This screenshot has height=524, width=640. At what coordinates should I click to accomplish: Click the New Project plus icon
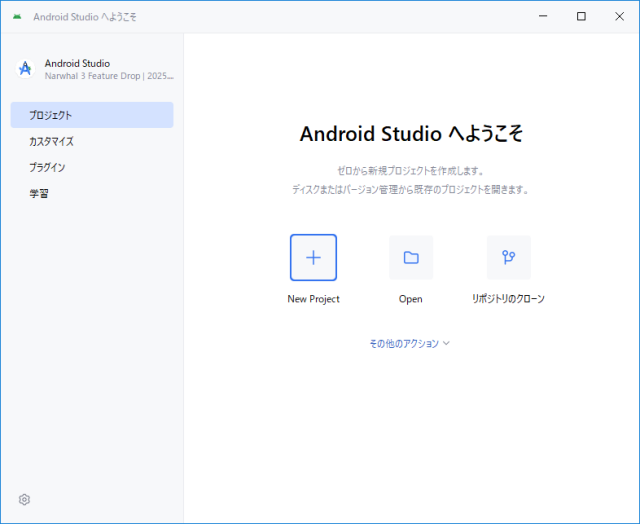pyautogui.click(x=313, y=258)
